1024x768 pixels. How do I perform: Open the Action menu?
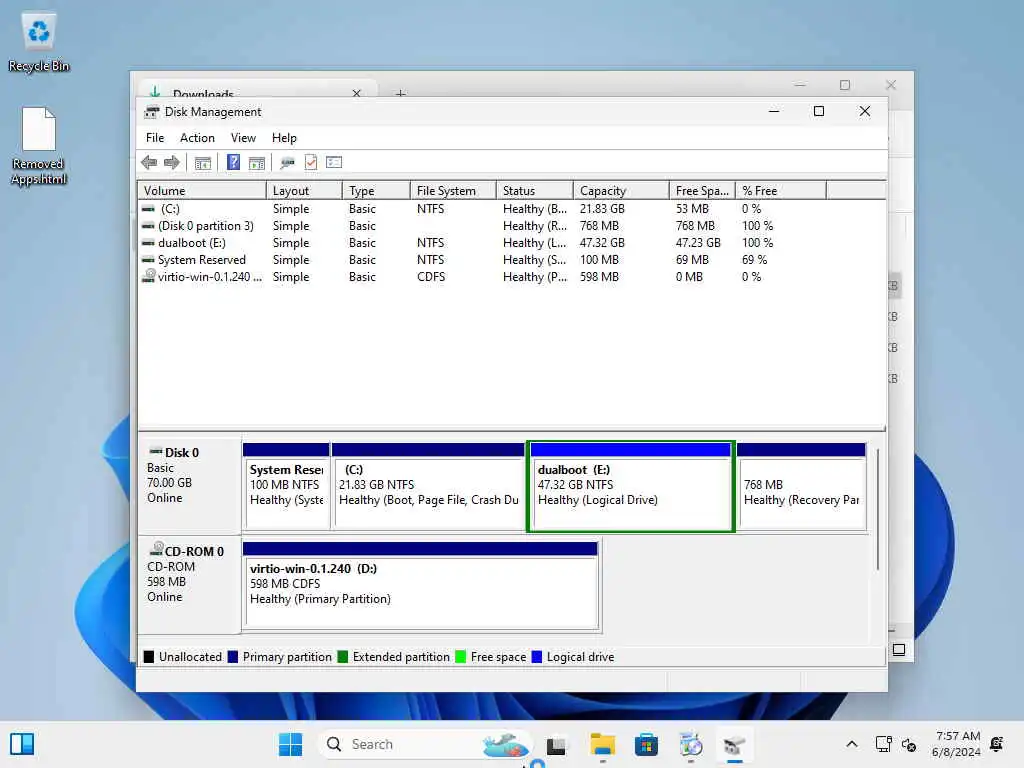(x=197, y=138)
